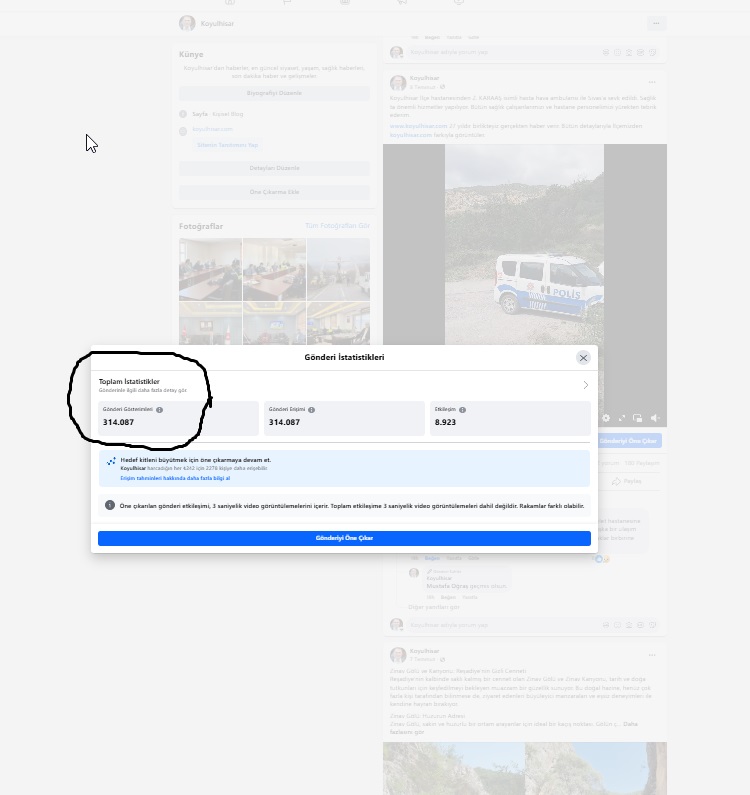The height and width of the screenshot is (795, 750).
Task: Info icon next to Gönderi Gösterimleri
Action: coord(160,410)
